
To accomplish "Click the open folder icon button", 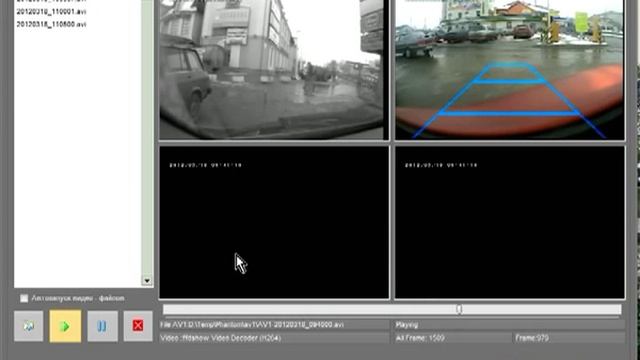I will (29, 326).
